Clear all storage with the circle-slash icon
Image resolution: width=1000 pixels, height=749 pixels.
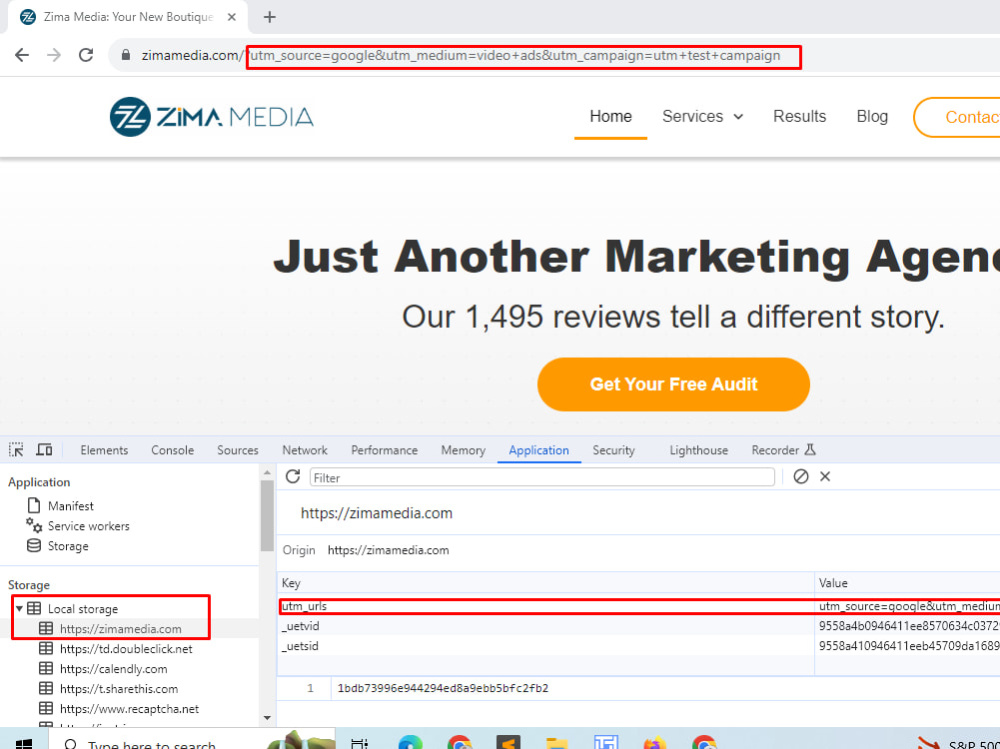[x=801, y=477]
